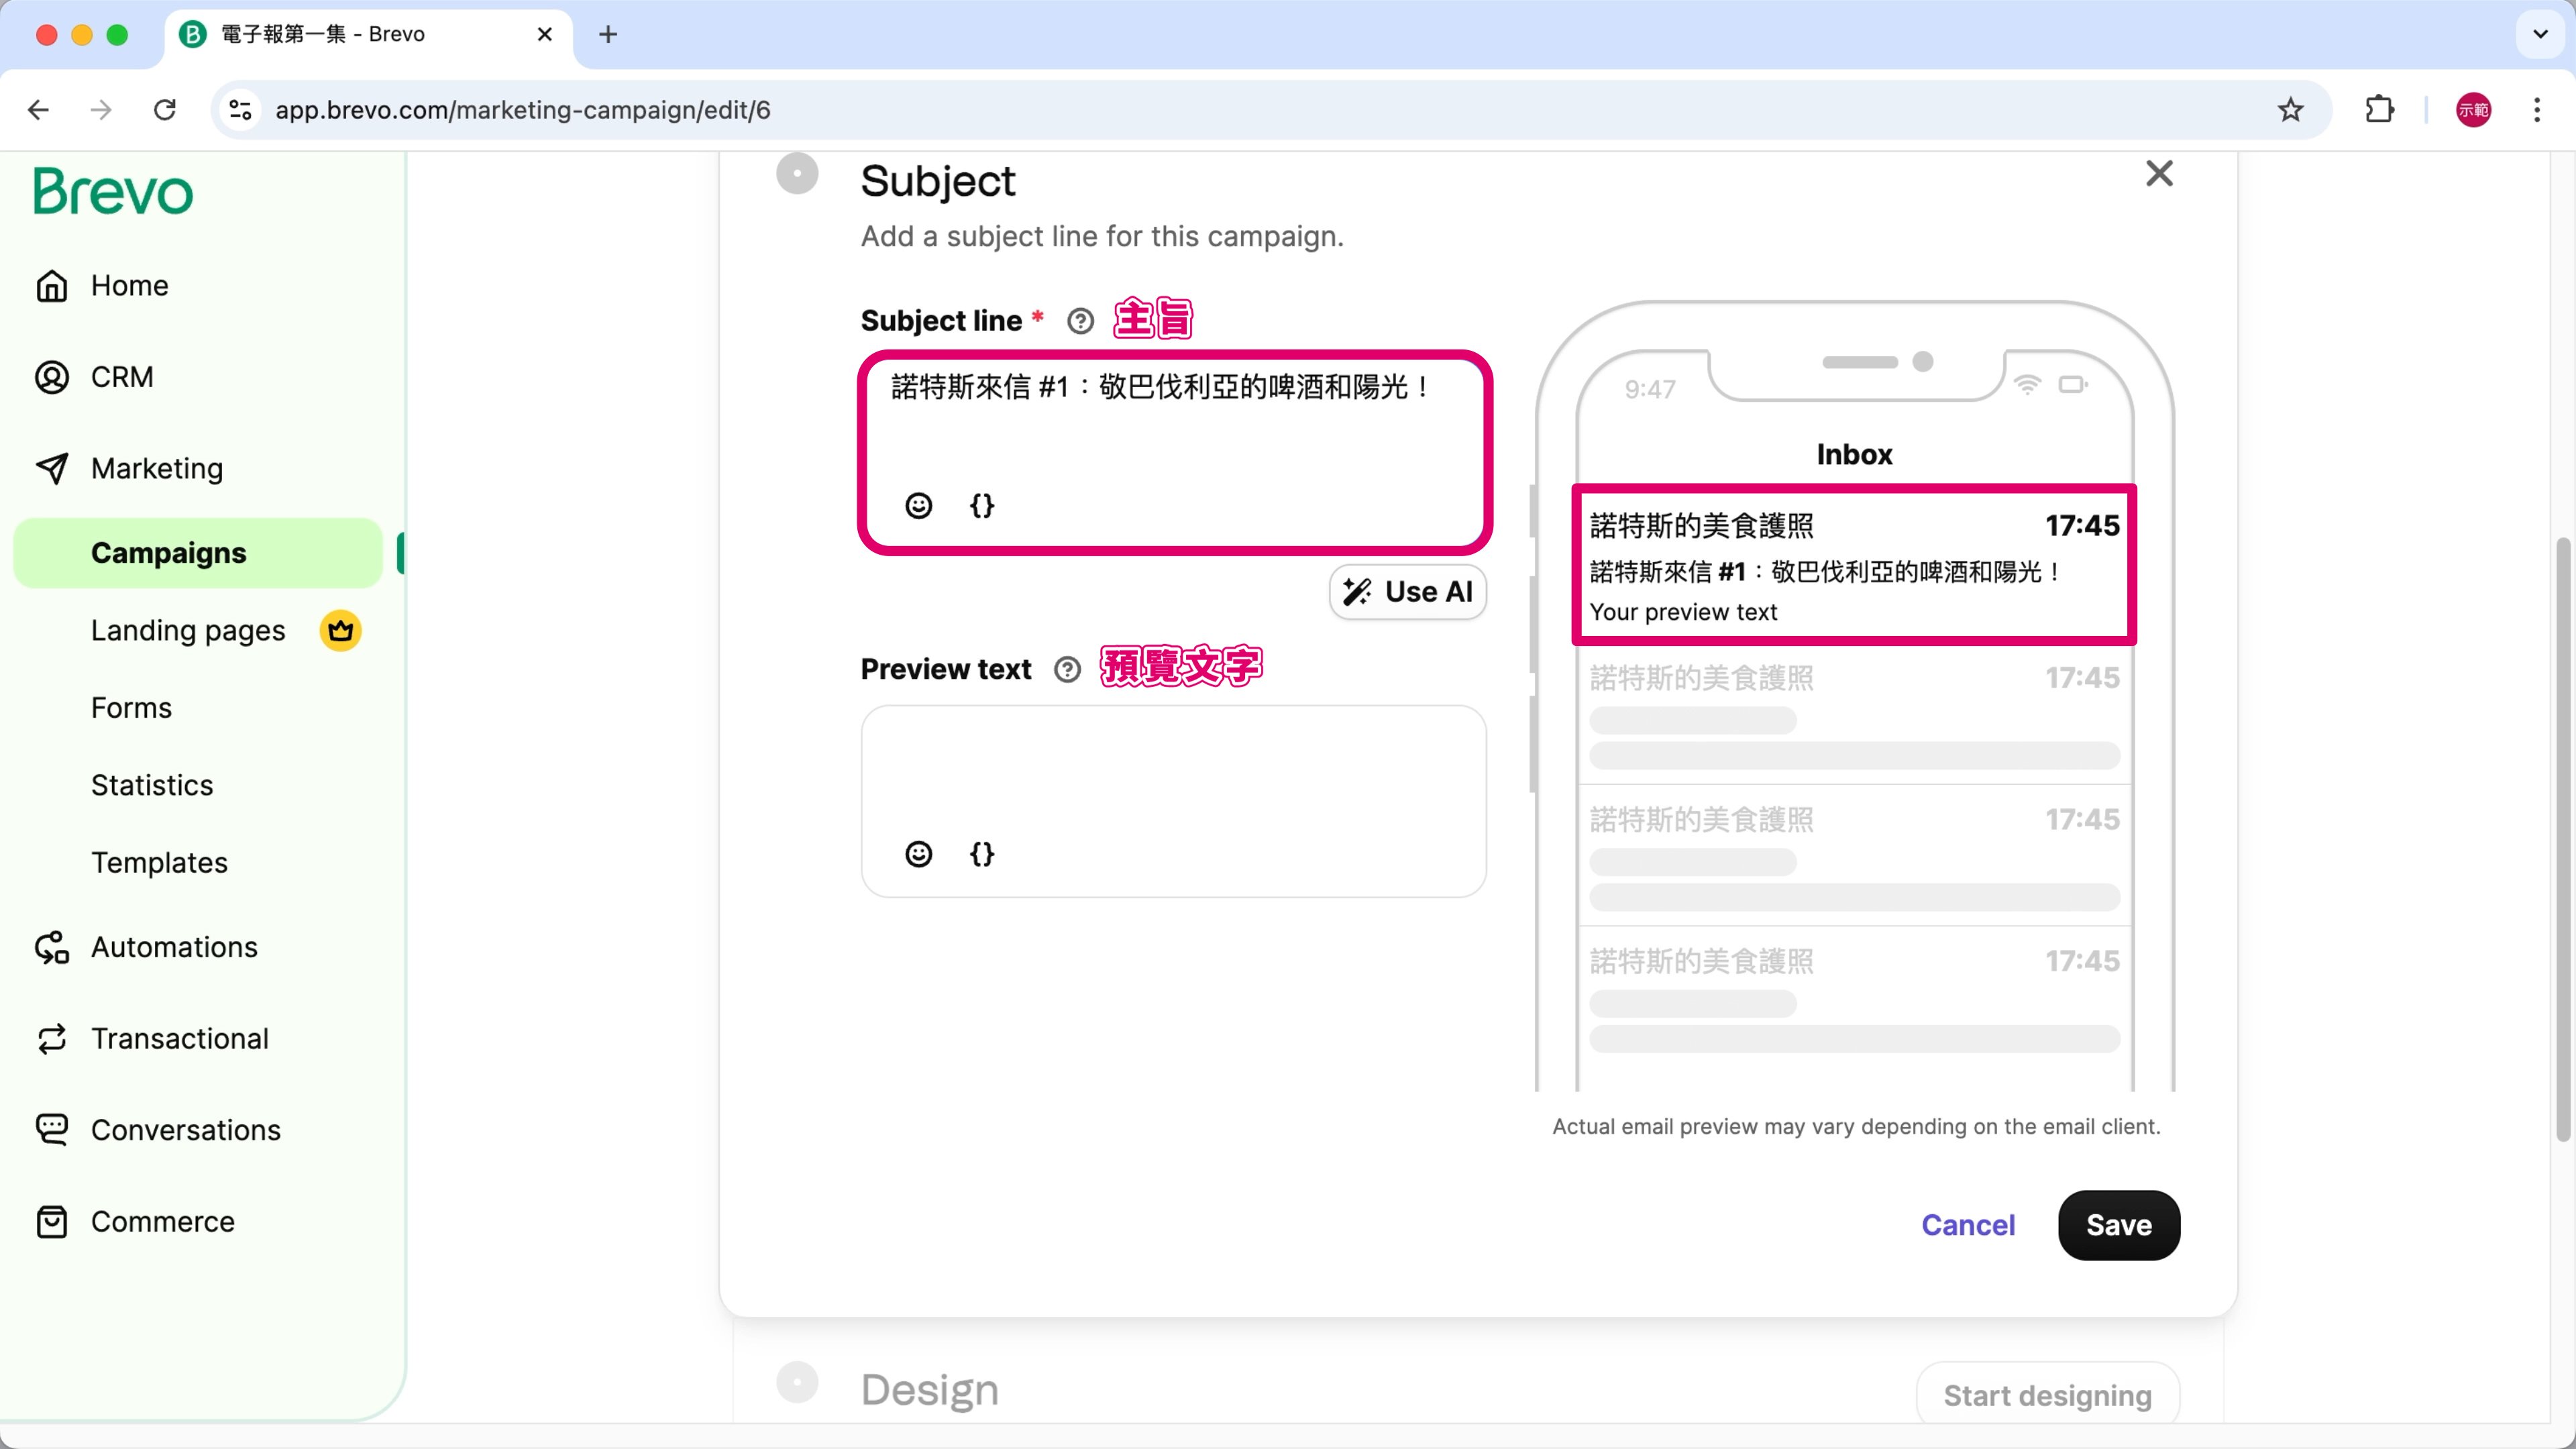This screenshot has width=2576, height=1449.
Task: Go to Statistics in sidebar
Action: pos(152,785)
